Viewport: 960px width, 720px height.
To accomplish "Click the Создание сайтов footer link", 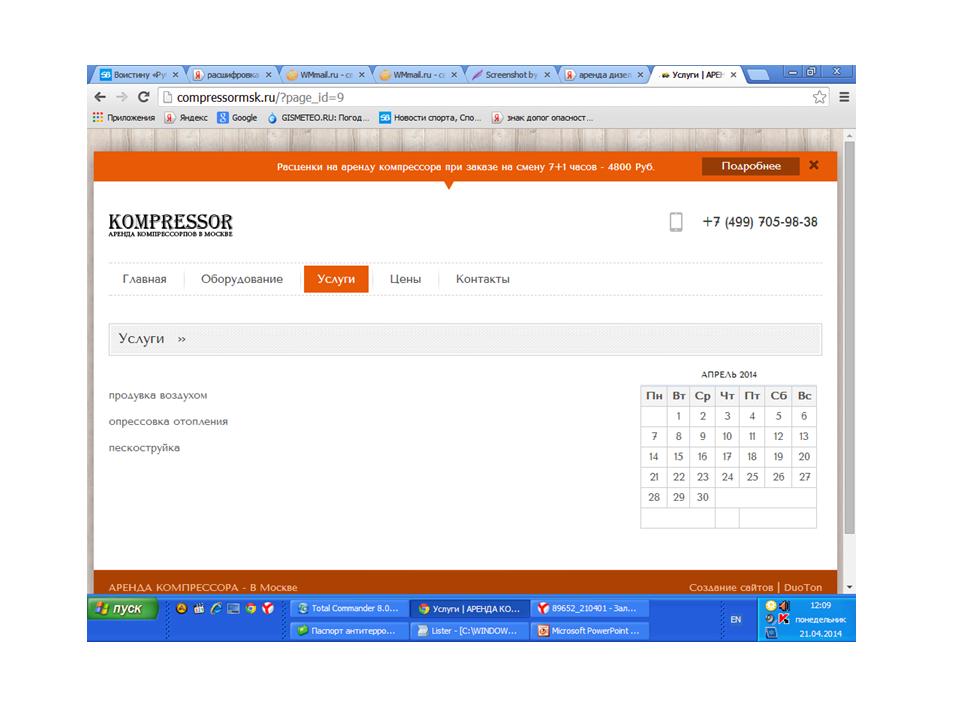I will (731, 587).
